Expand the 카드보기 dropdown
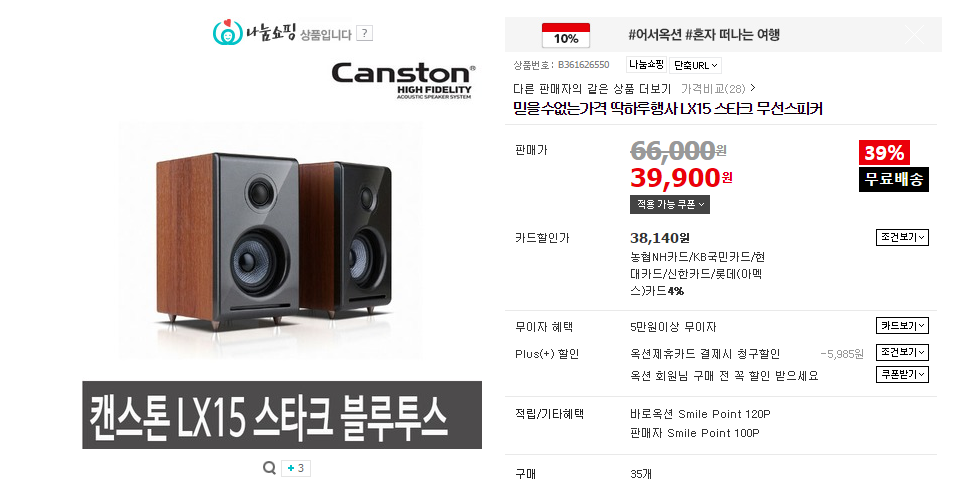 902,325
